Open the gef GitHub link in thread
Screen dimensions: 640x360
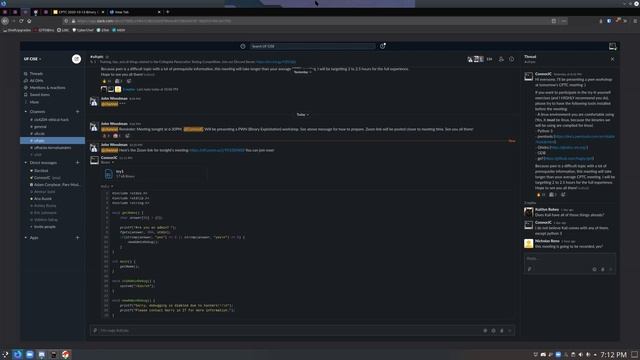569,158
